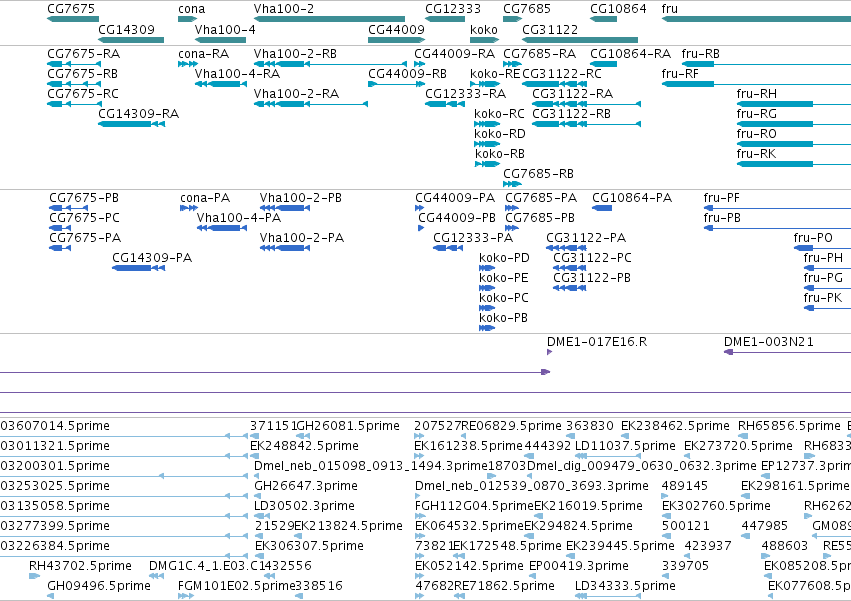
Task: Click protein CG31122-PA
Action: point(586,238)
